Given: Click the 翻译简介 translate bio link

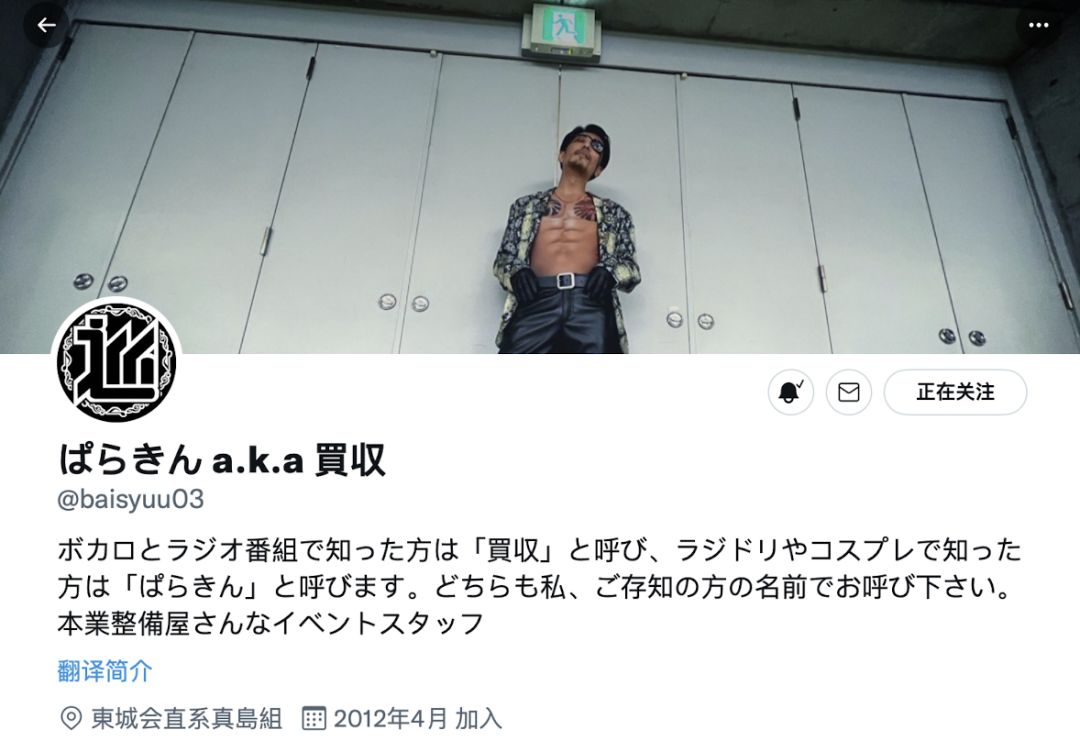Looking at the screenshot, I should tap(105, 670).
